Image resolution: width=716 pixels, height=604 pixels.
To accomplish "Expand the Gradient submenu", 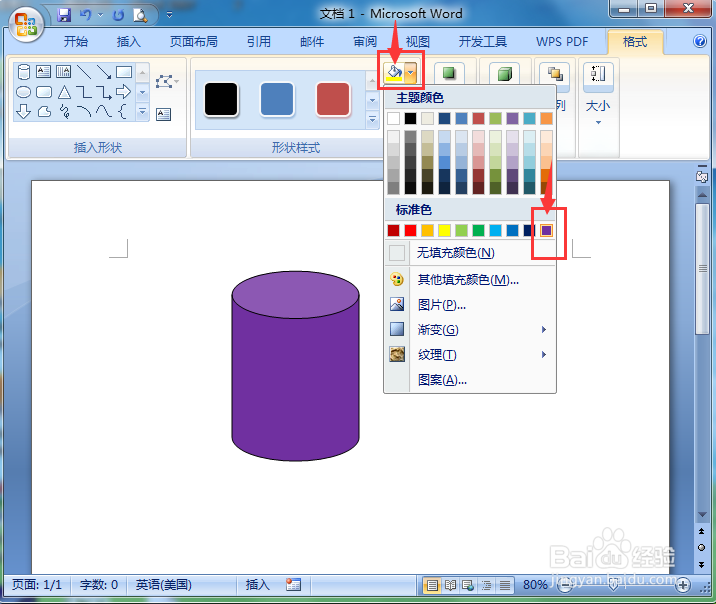I will point(471,330).
